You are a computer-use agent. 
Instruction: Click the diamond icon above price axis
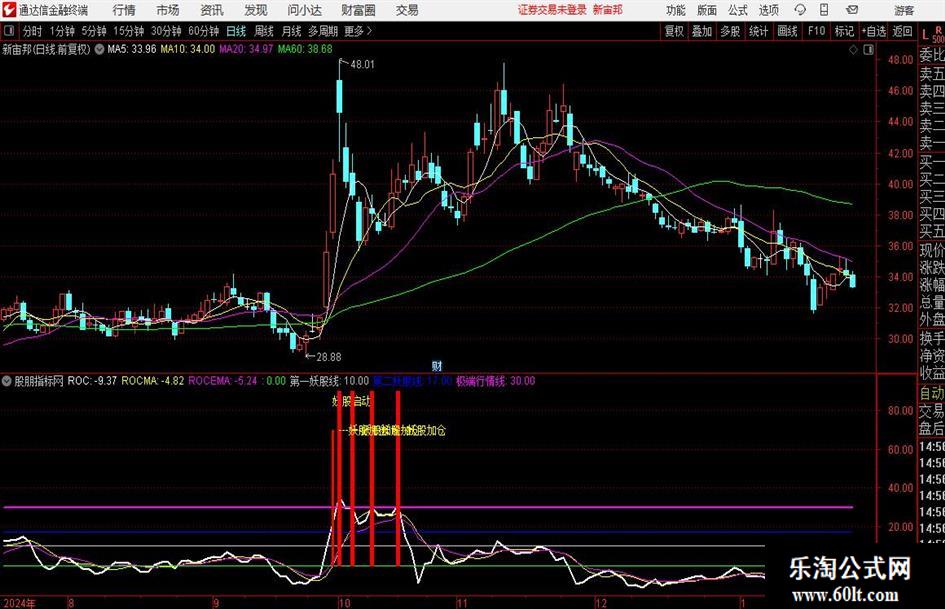click(x=853, y=50)
